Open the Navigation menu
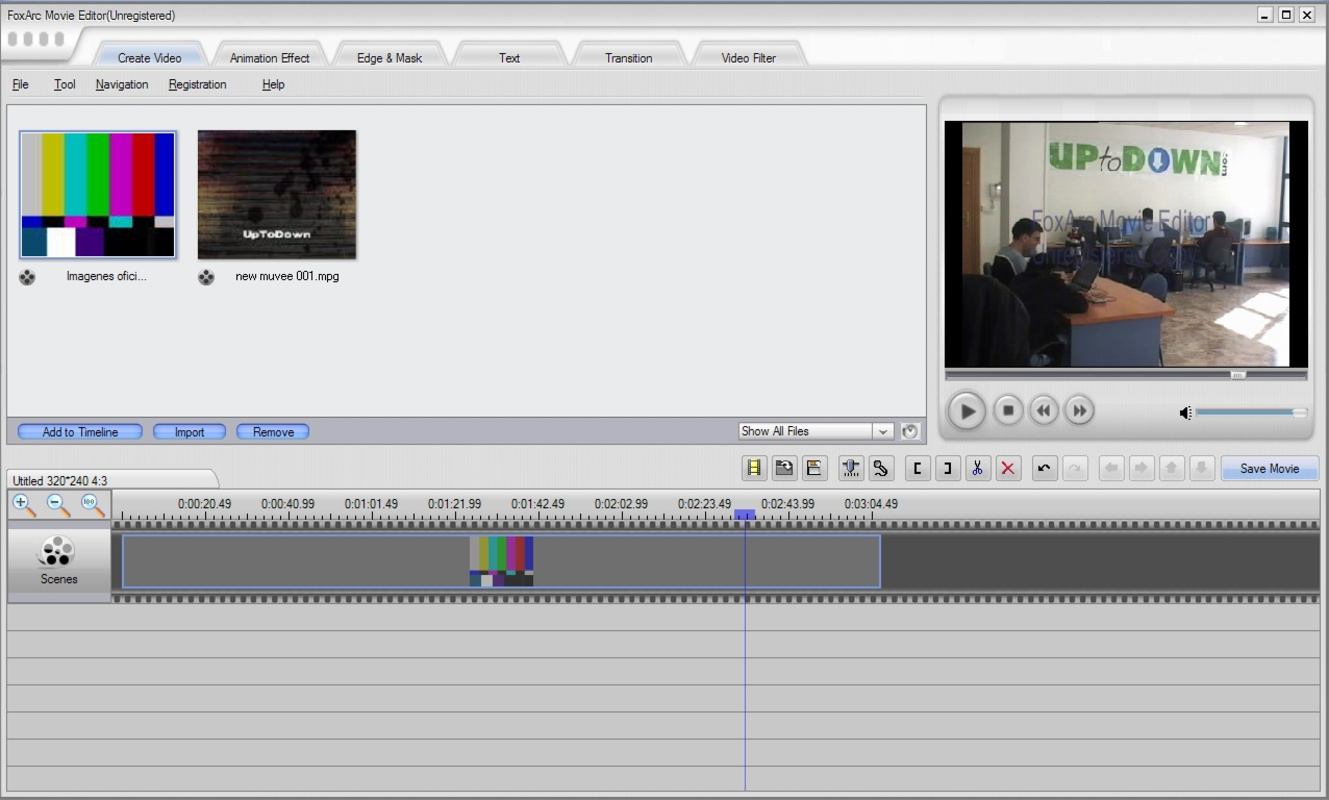1329x800 pixels. 122,84
